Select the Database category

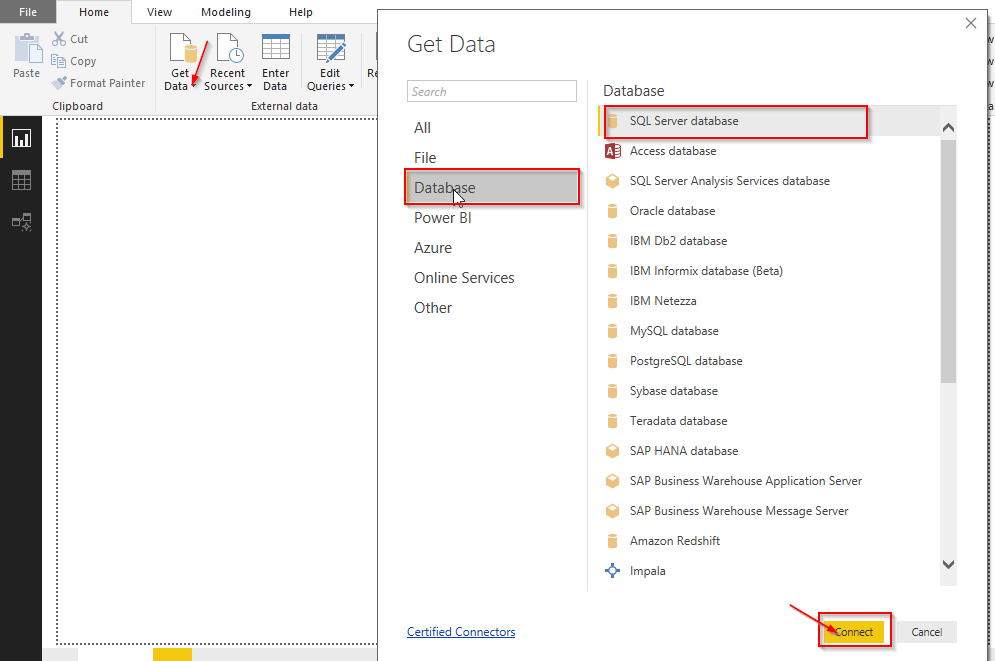click(x=492, y=187)
